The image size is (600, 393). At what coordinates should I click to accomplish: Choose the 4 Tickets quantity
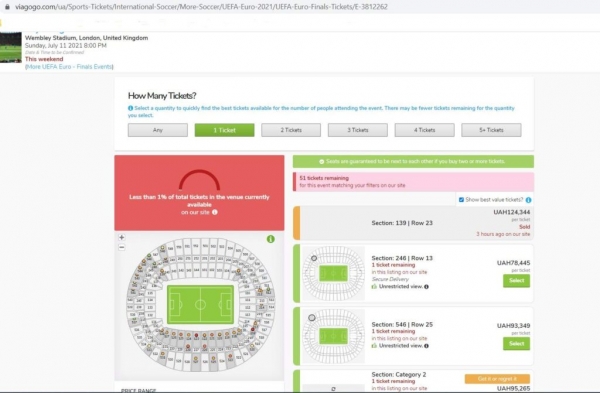(424, 130)
